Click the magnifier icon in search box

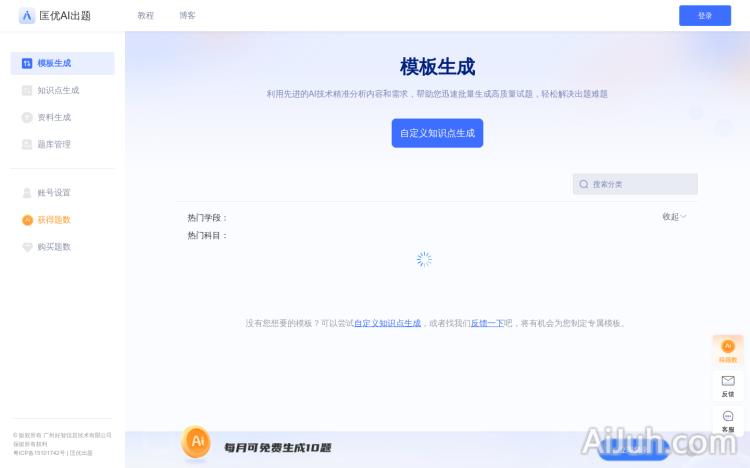point(584,184)
